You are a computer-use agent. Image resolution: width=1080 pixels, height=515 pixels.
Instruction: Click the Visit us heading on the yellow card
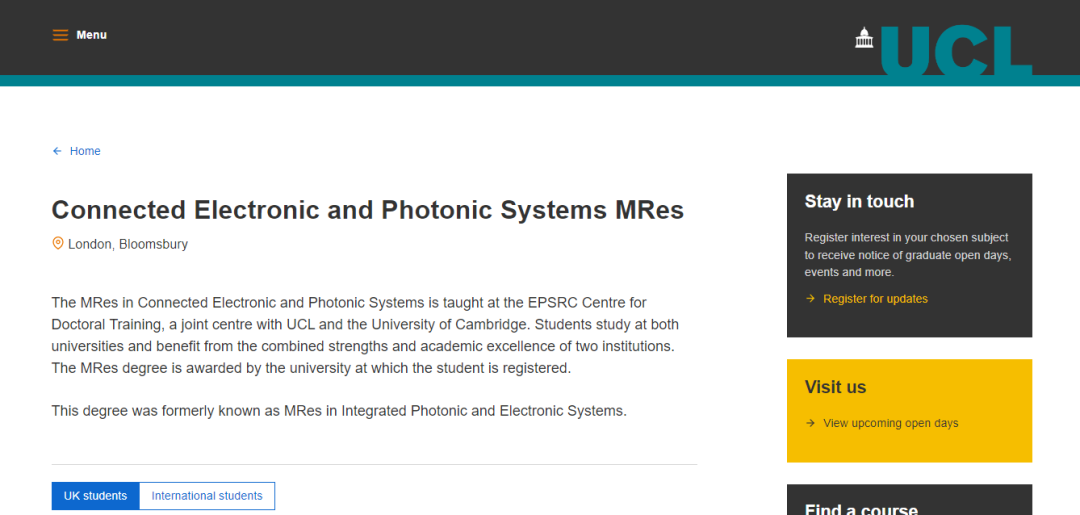[835, 387]
